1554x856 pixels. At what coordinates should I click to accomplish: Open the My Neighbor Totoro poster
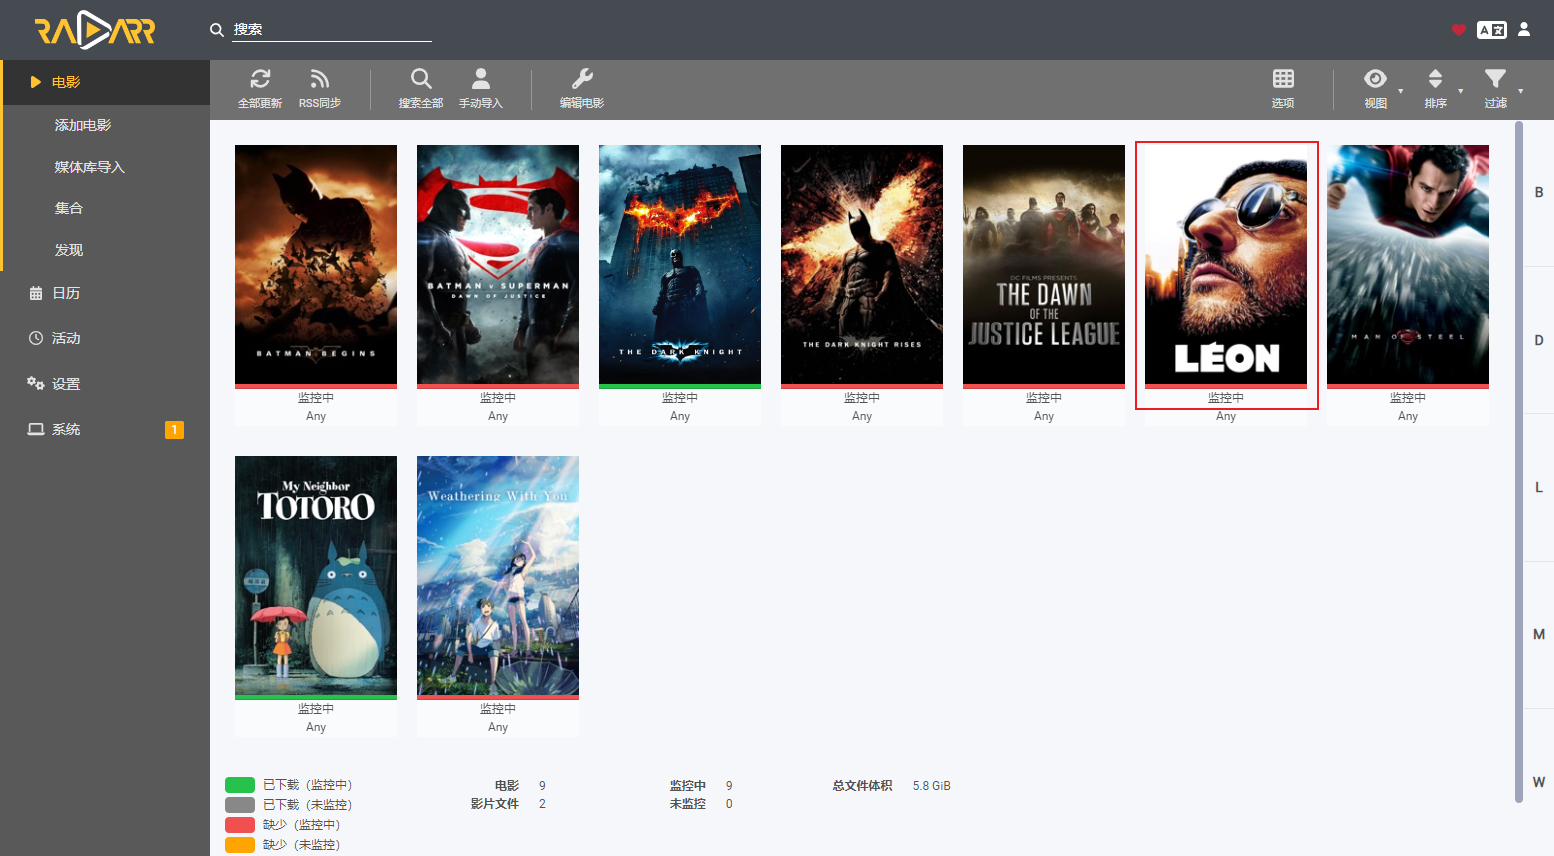click(316, 576)
